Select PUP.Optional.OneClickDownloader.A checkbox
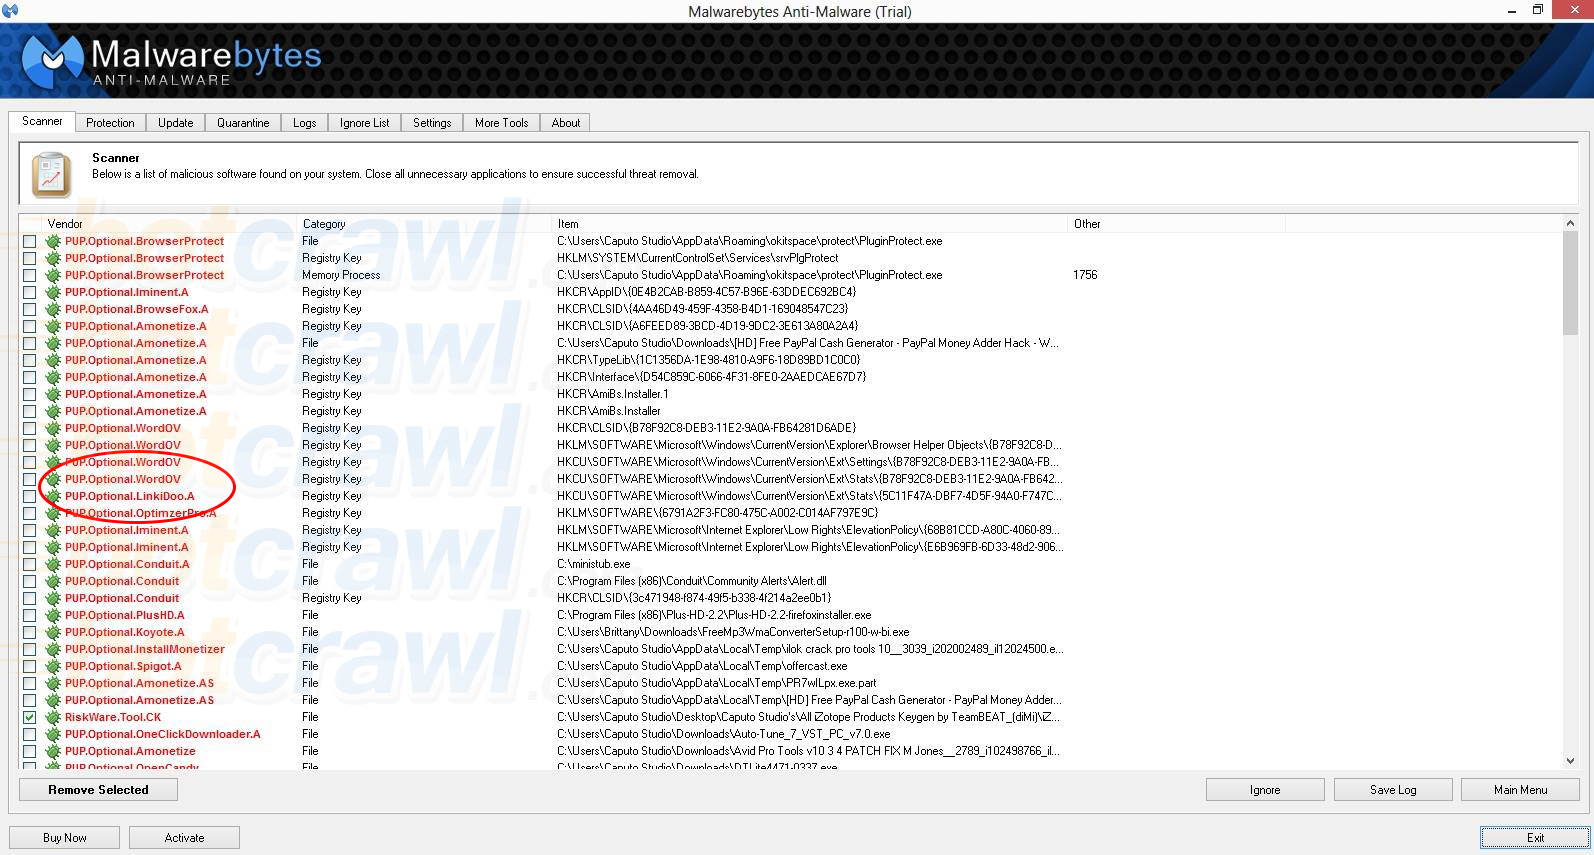Screen dimensions: 1594x855 pos(29,734)
